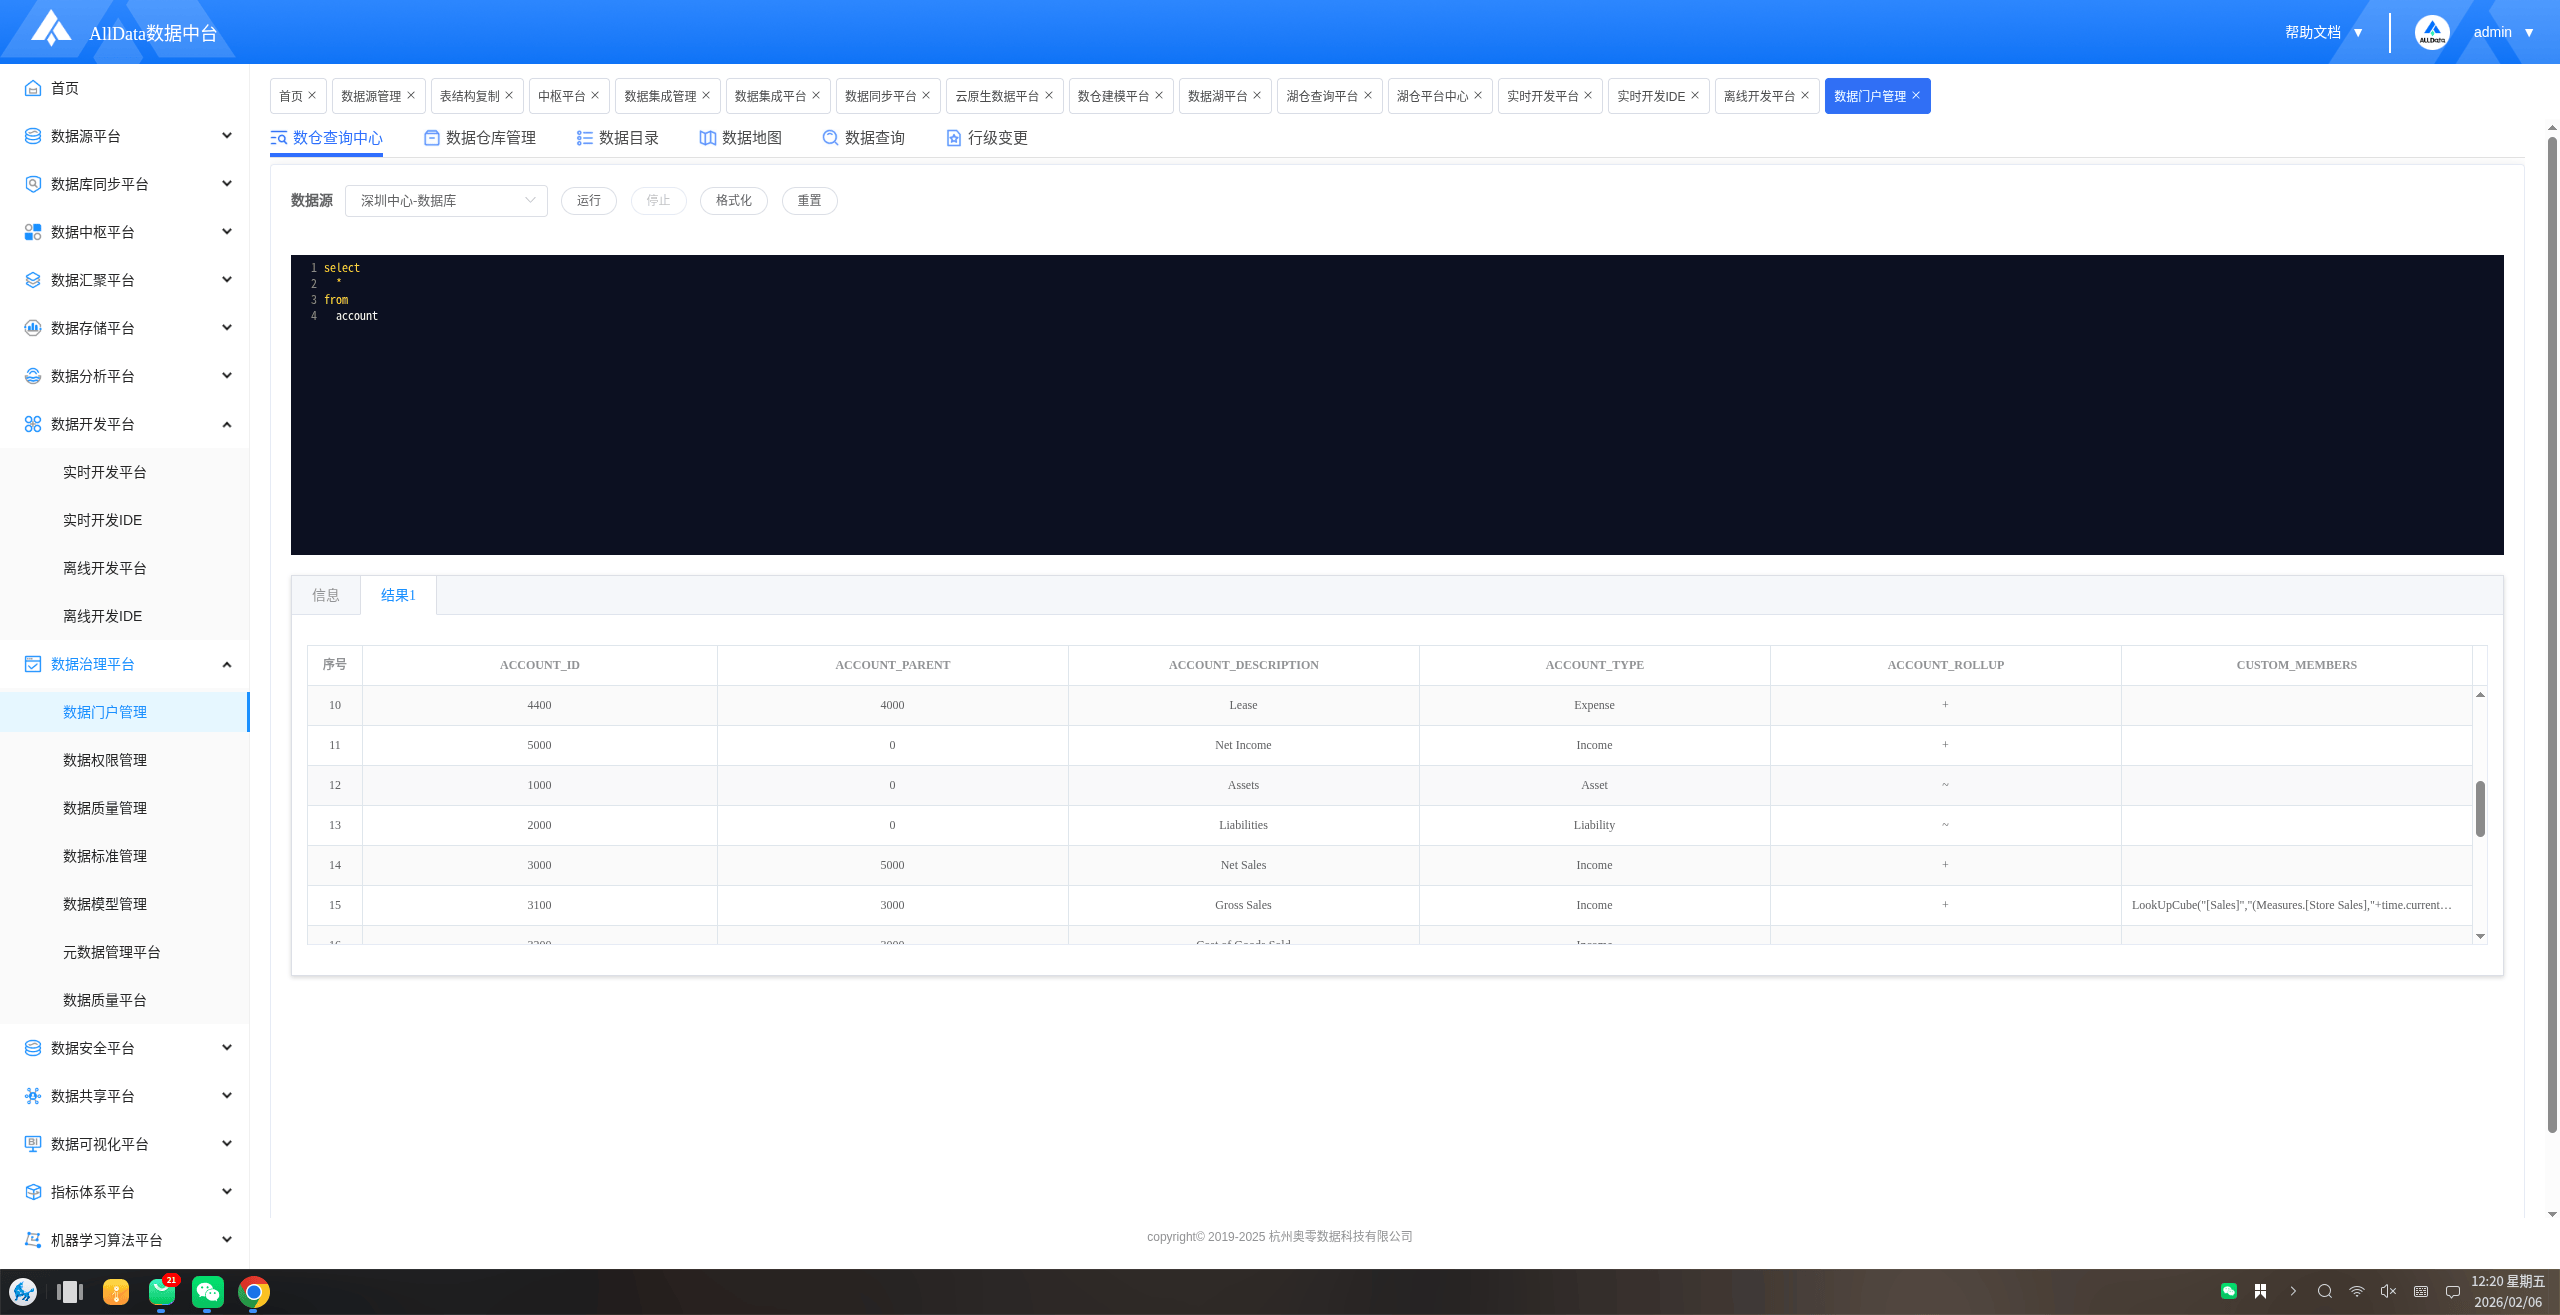Launch Chrome from the taskbar
Image resolution: width=2560 pixels, height=1315 pixels.
click(254, 1292)
